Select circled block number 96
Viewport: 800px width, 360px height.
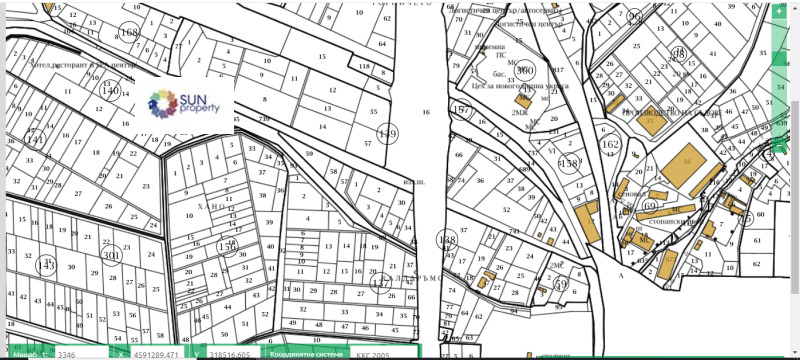point(634,16)
